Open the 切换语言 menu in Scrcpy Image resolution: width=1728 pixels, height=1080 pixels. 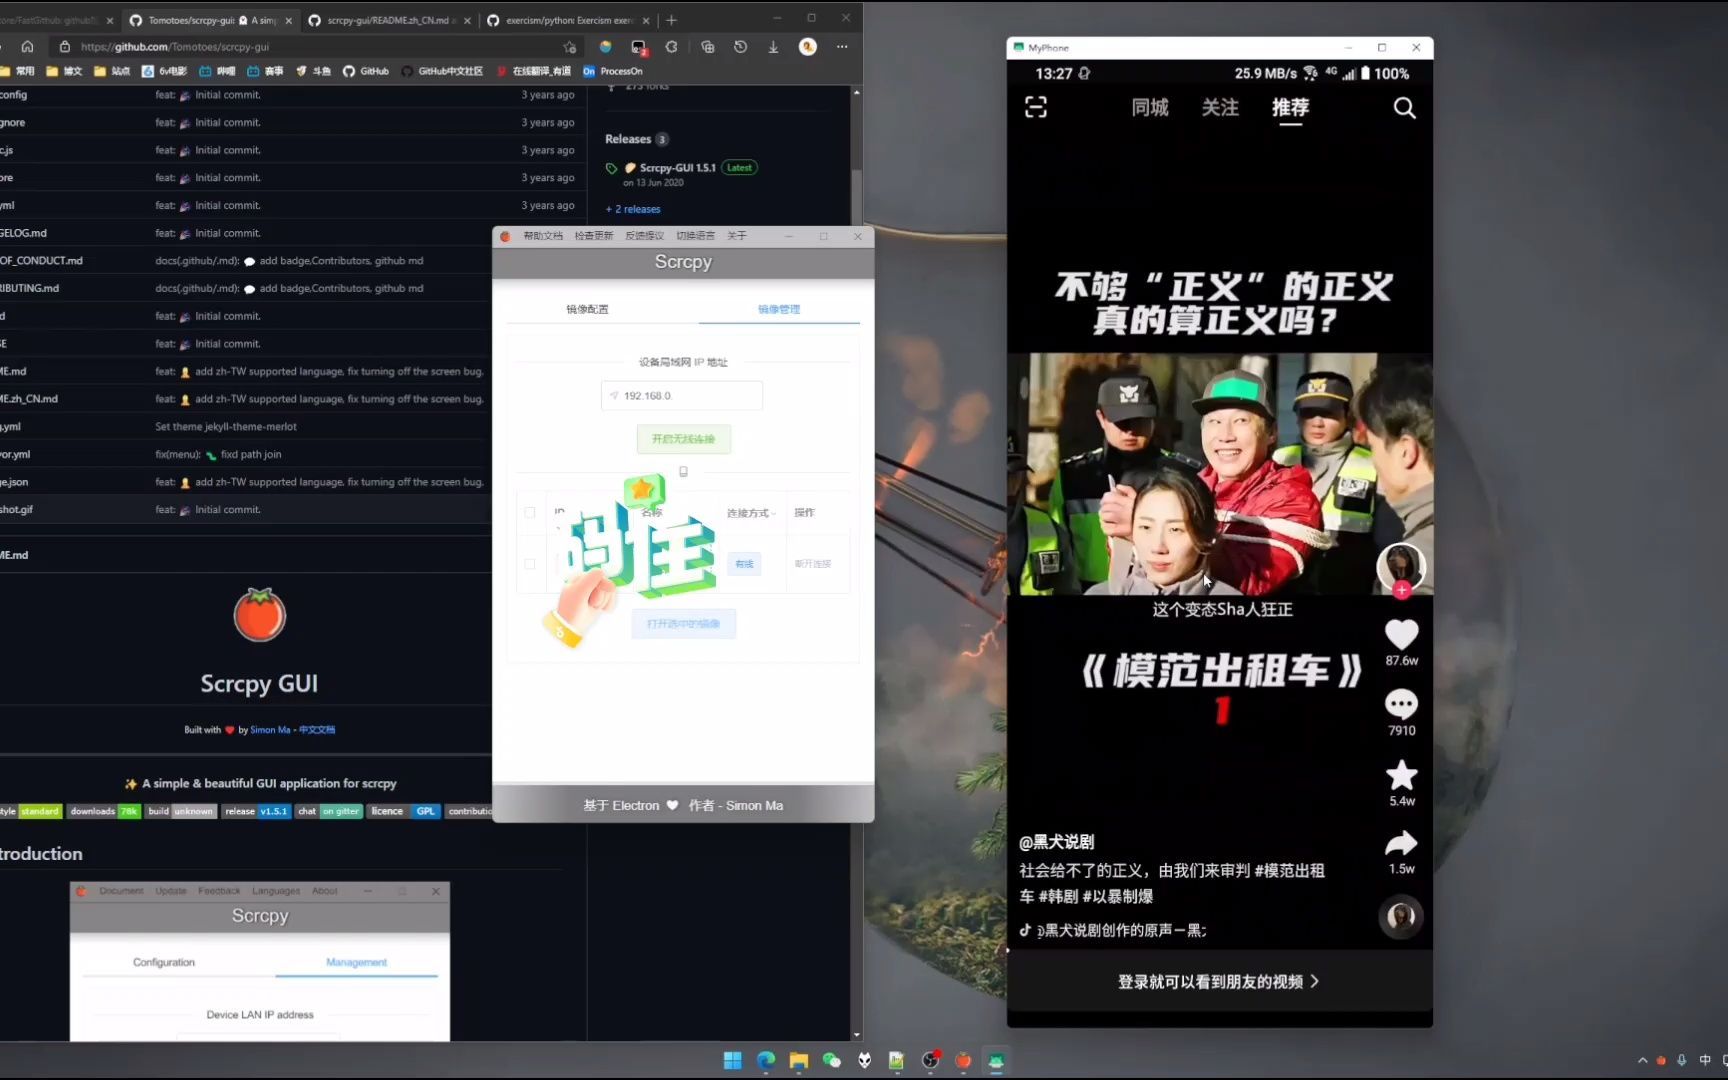click(x=696, y=236)
